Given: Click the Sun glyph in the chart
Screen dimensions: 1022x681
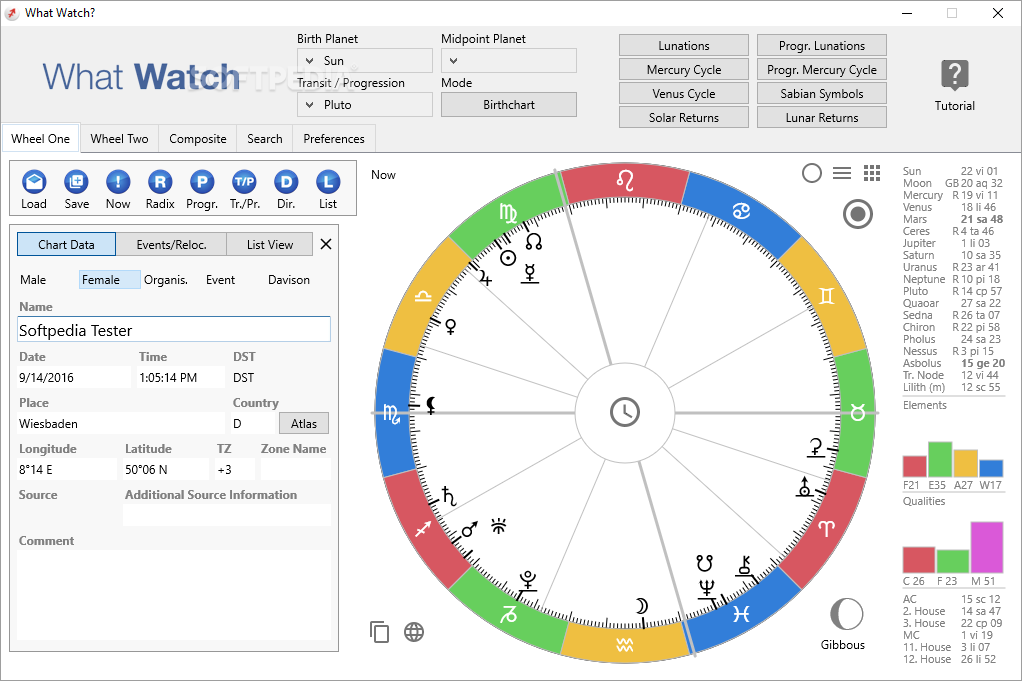Looking at the screenshot, I should click(508, 258).
